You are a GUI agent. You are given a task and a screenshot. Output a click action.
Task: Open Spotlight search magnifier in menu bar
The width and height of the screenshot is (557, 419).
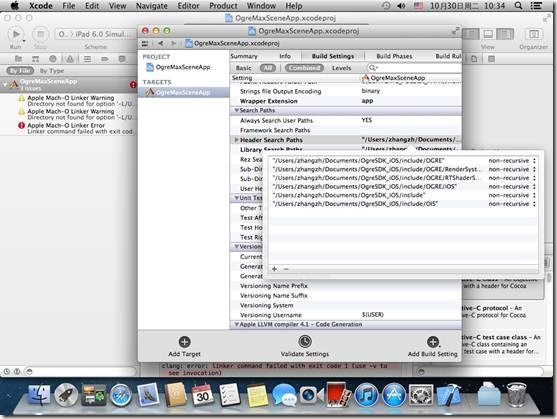(x=518, y=6)
